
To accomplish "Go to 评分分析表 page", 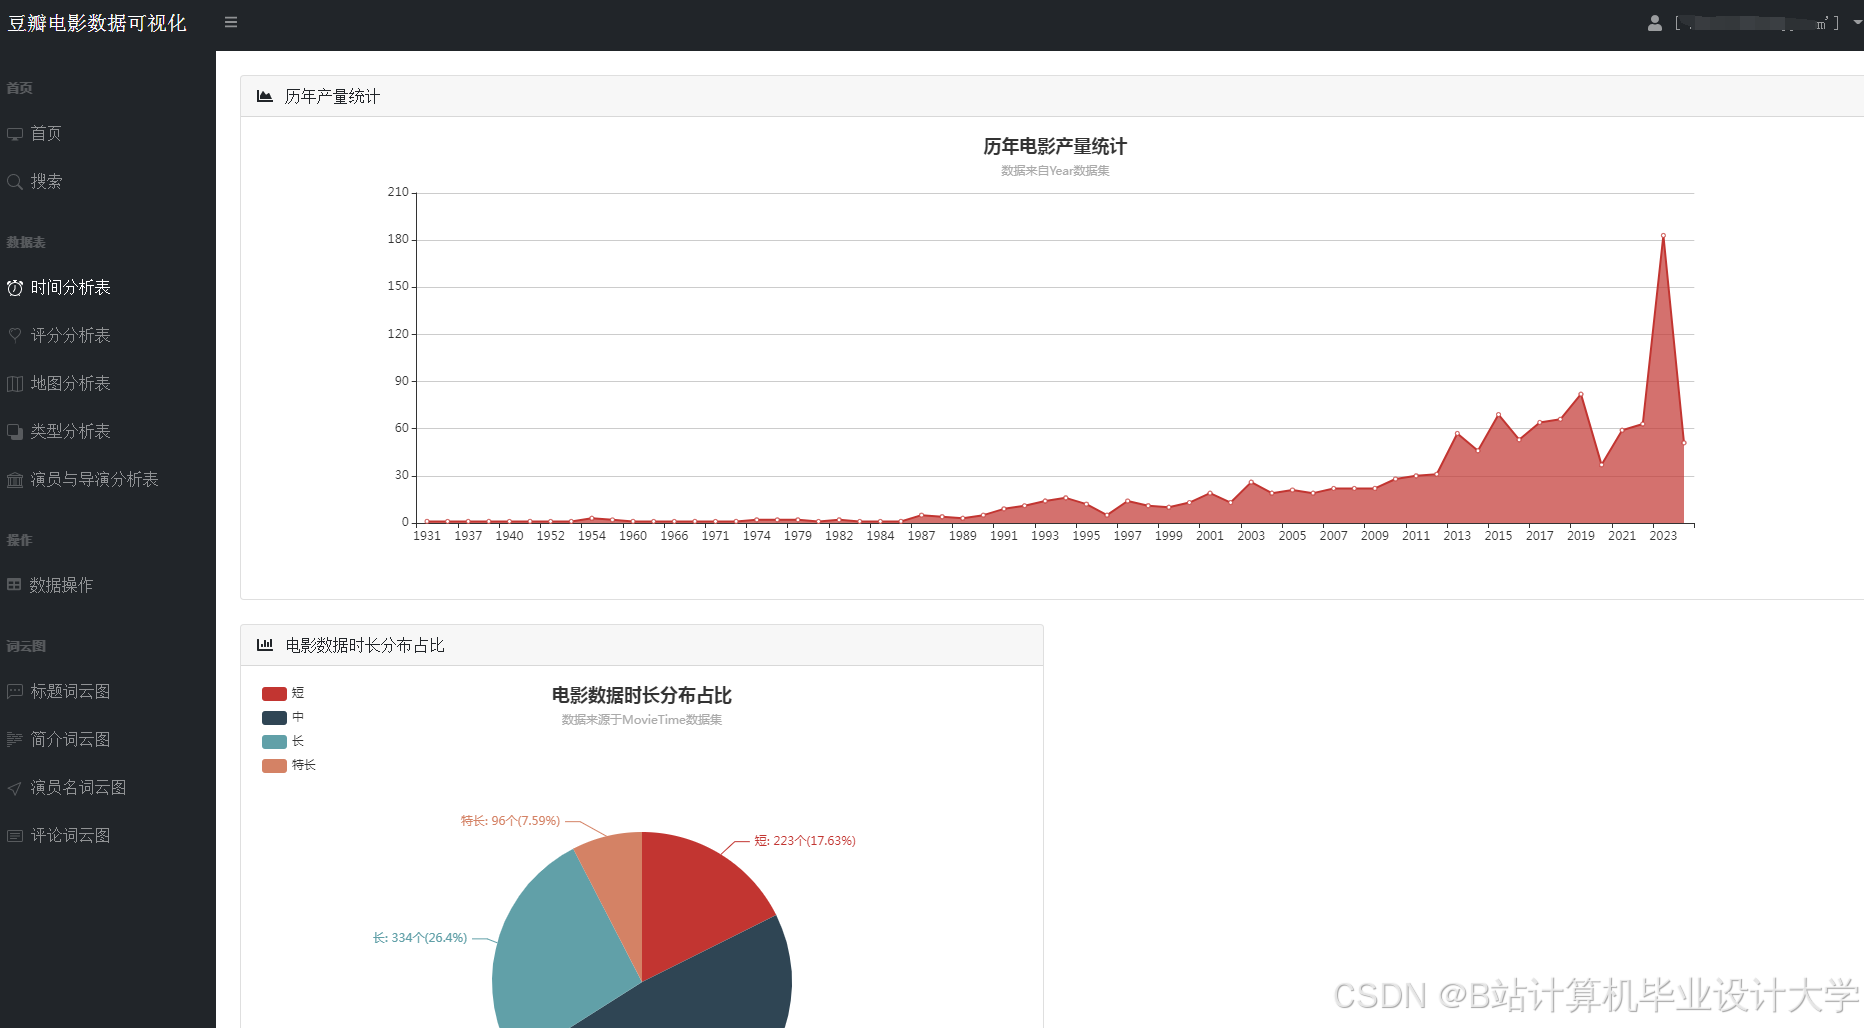I will (x=70, y=336).
